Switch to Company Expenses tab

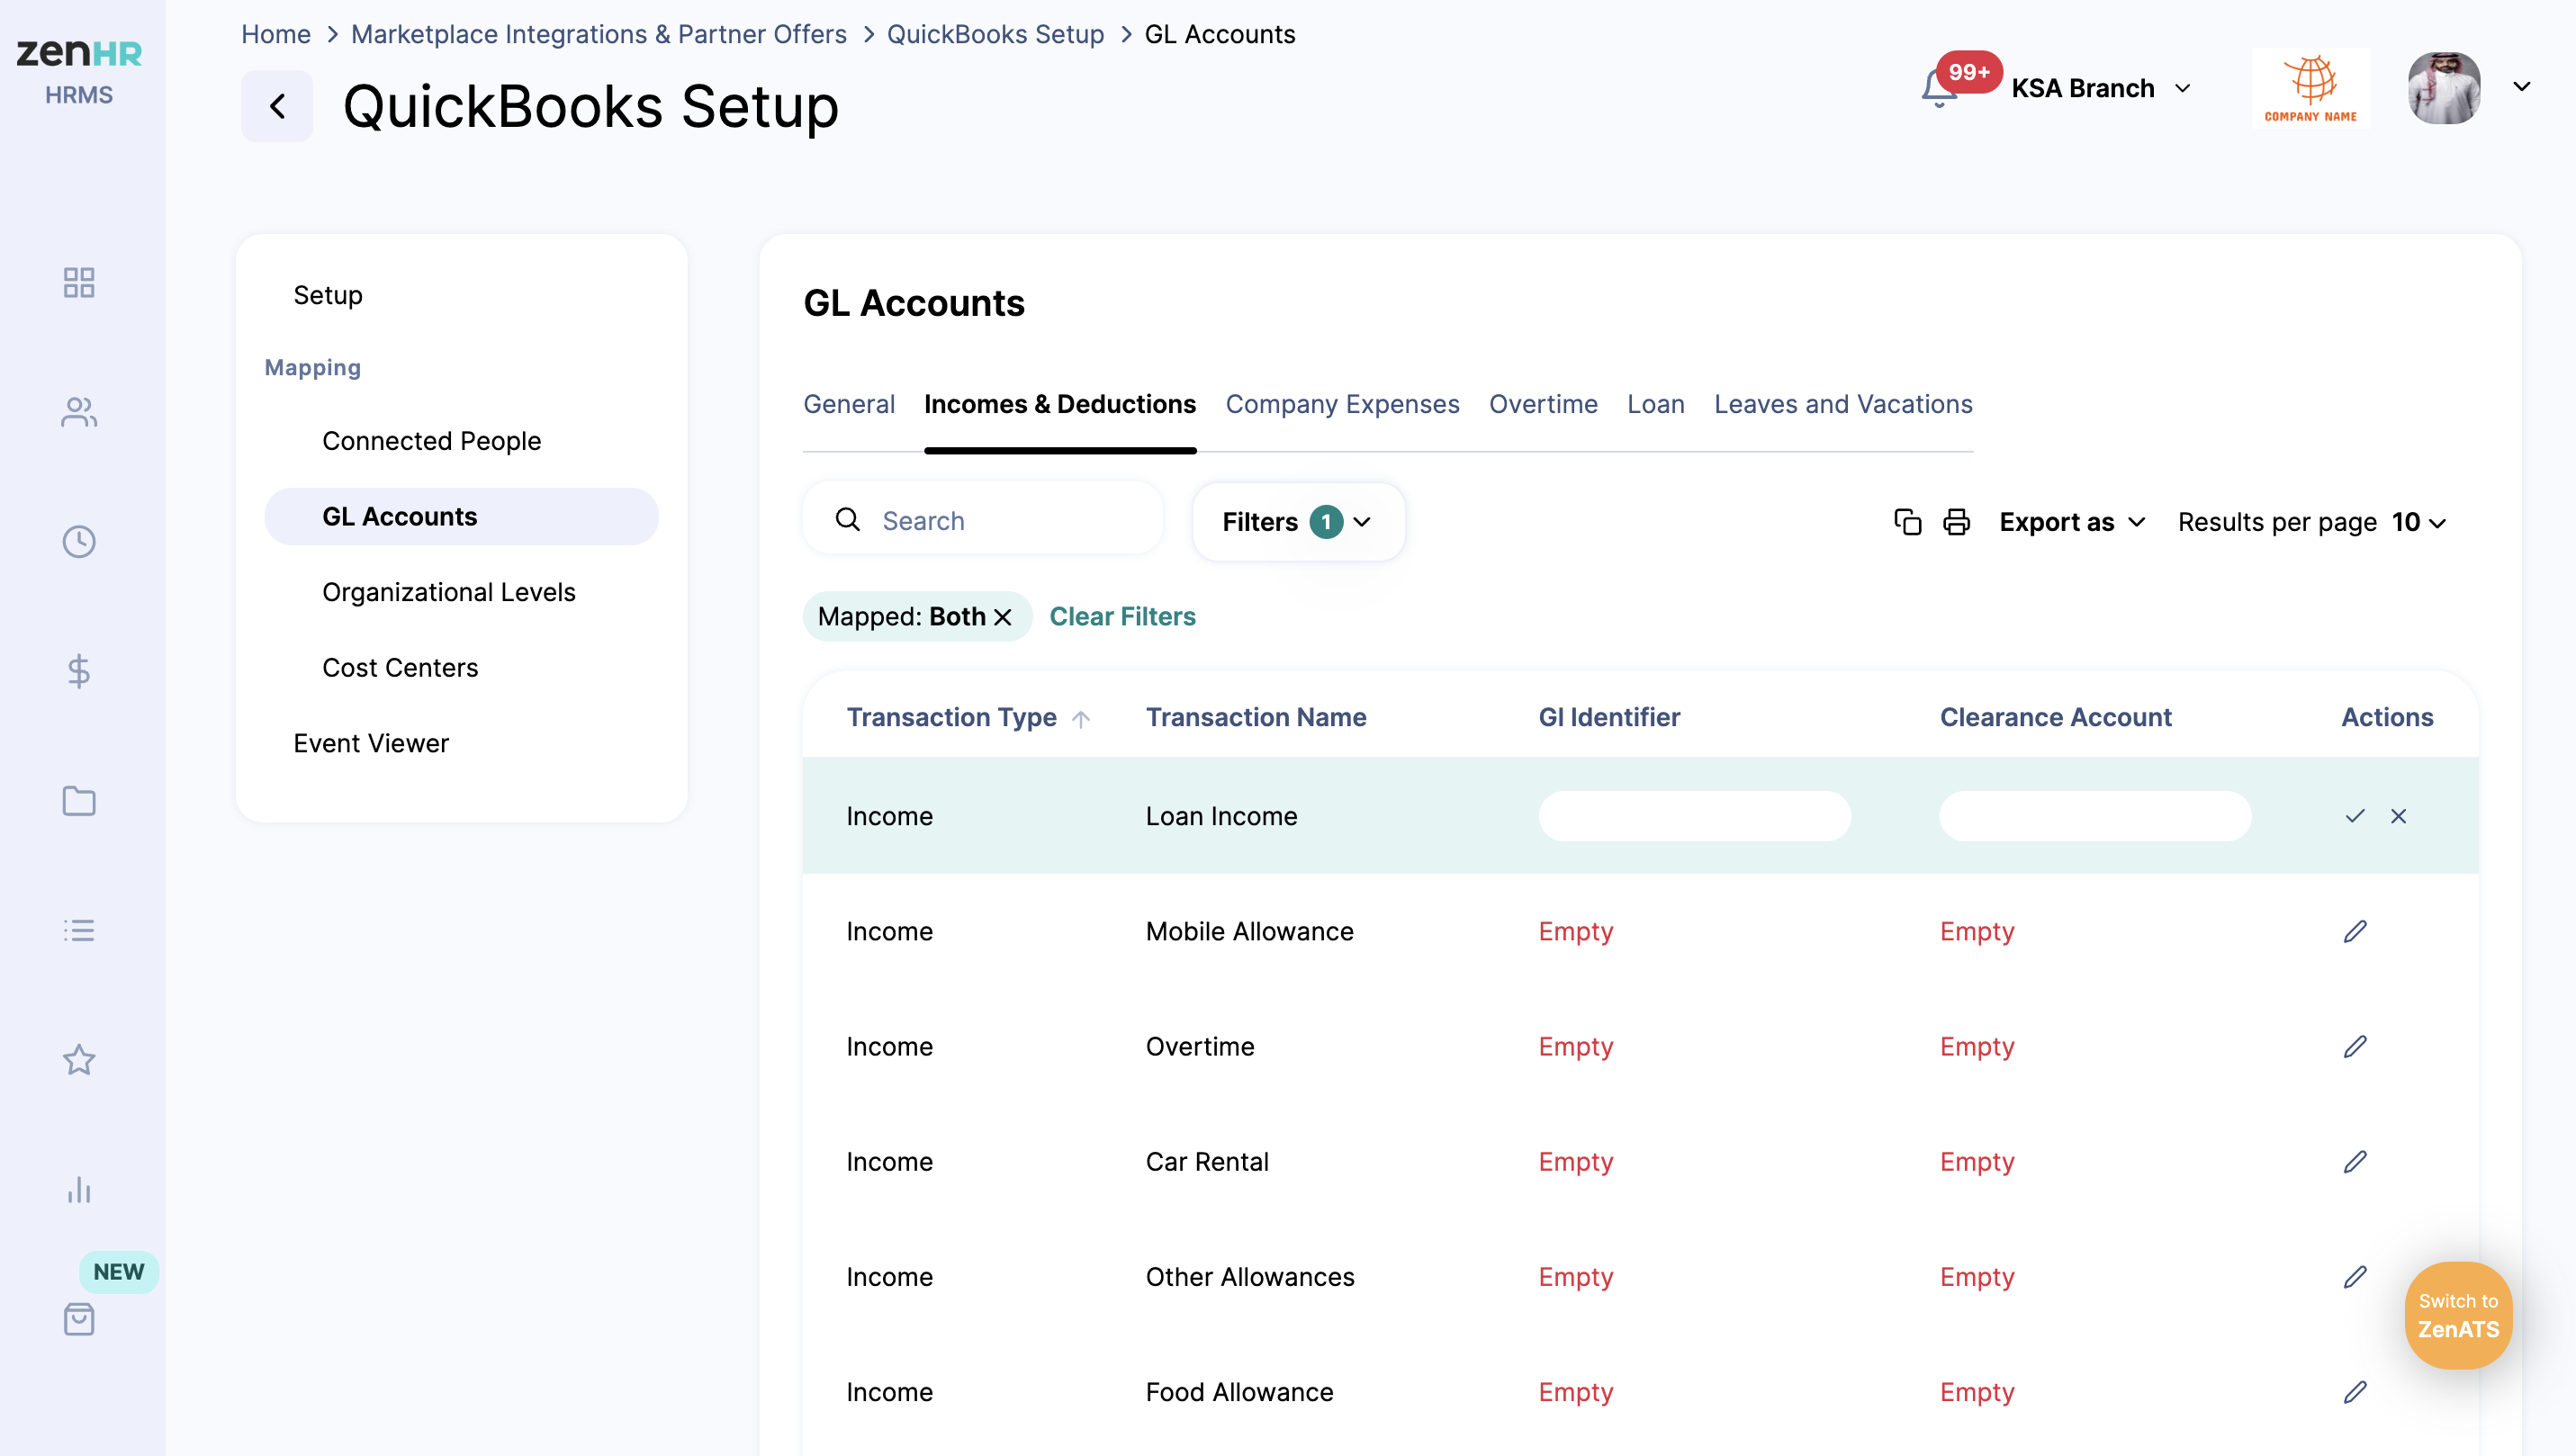[x=1342, y=404]
